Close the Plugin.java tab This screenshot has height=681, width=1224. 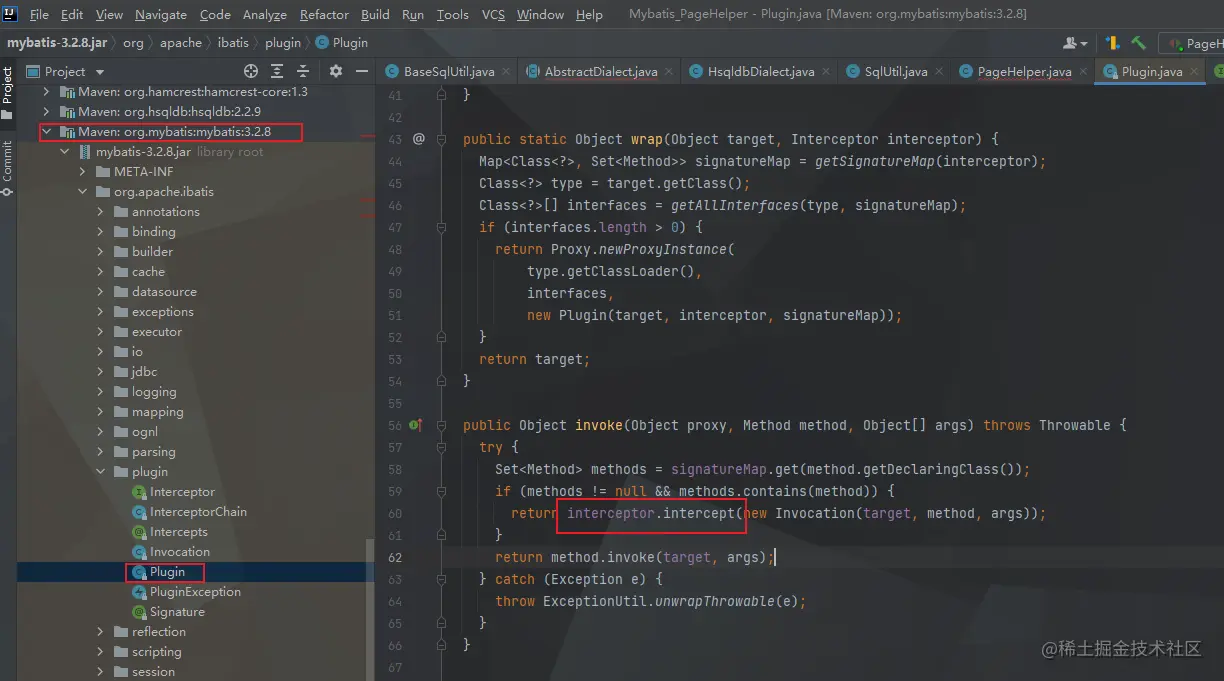(x=1194, y=72)
